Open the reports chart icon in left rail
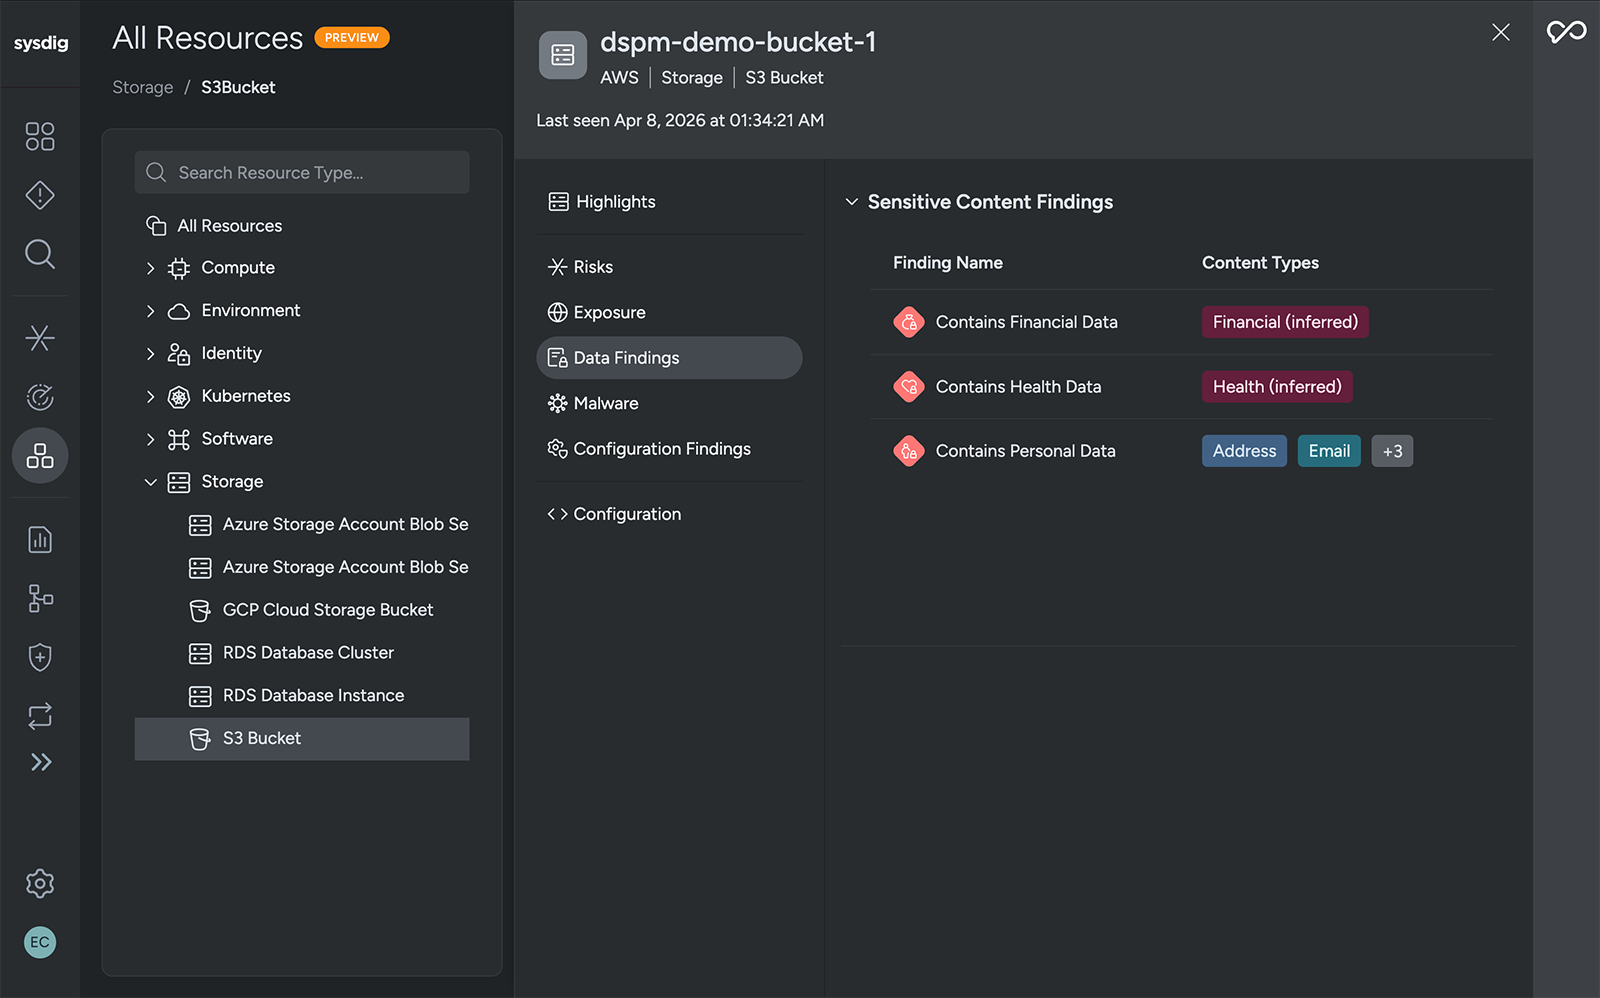This screenshot has height=998, width=1600. [40, 540]
